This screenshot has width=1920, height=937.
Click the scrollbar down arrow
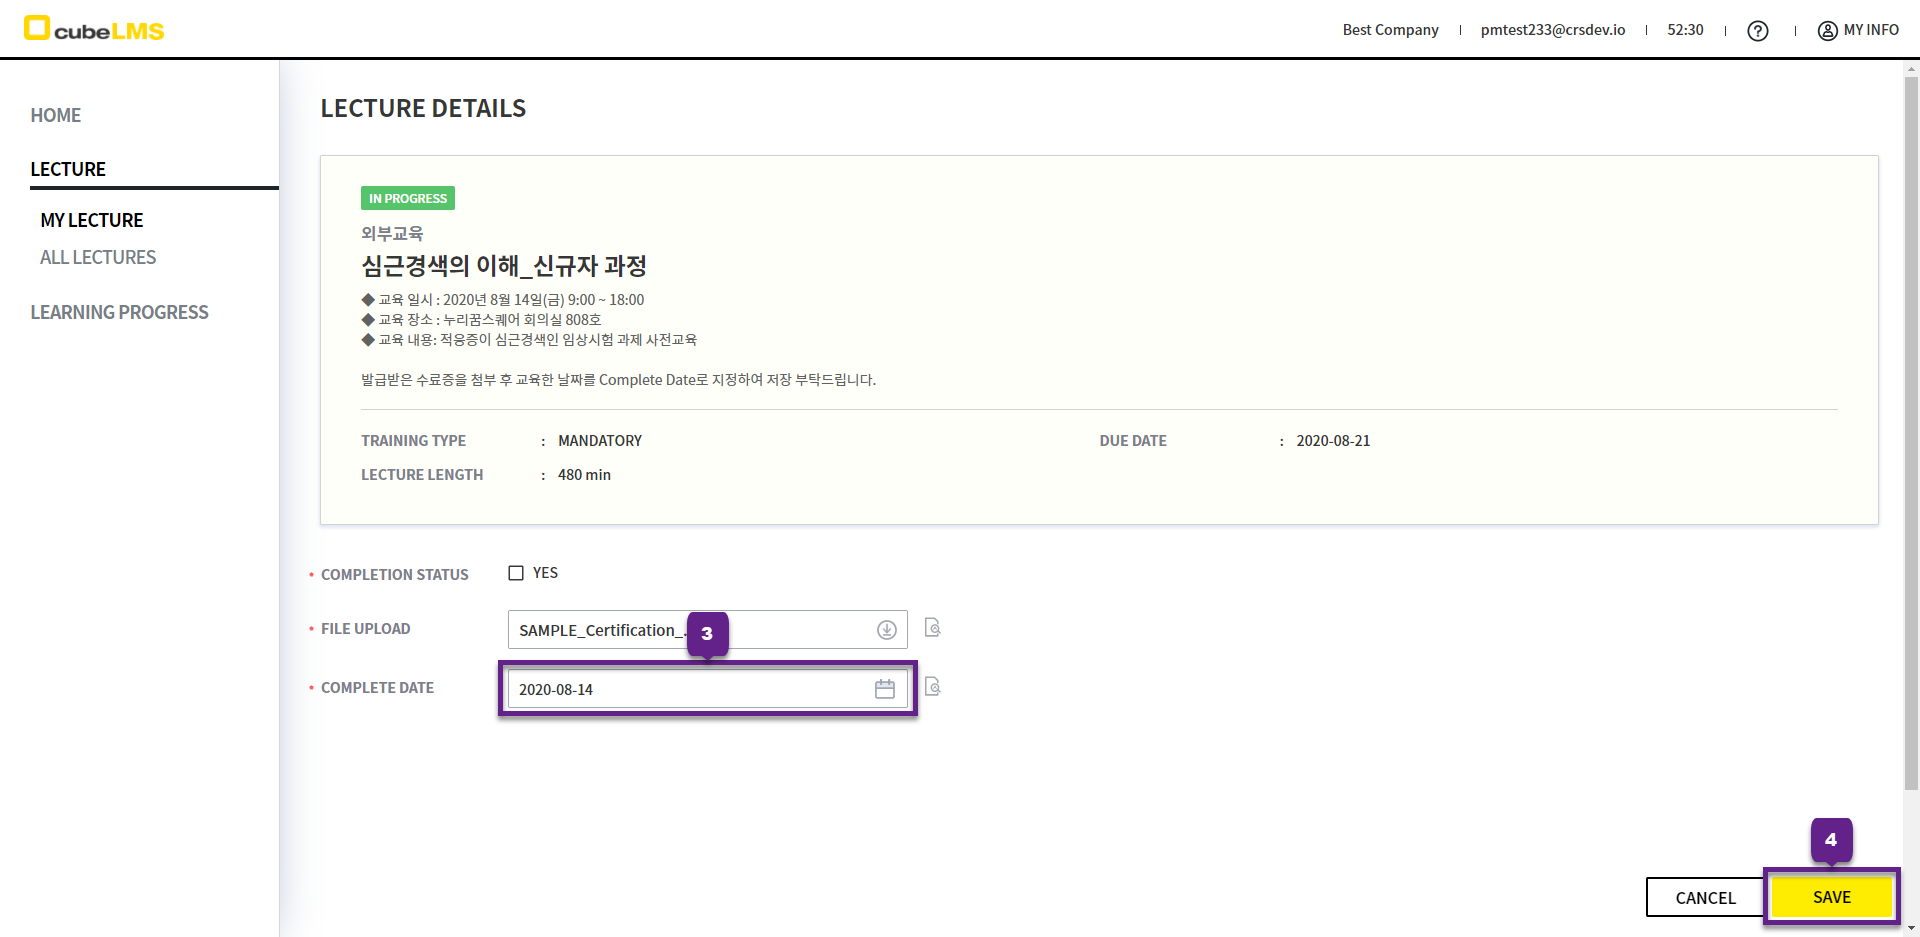click(x=1911, y=928)
